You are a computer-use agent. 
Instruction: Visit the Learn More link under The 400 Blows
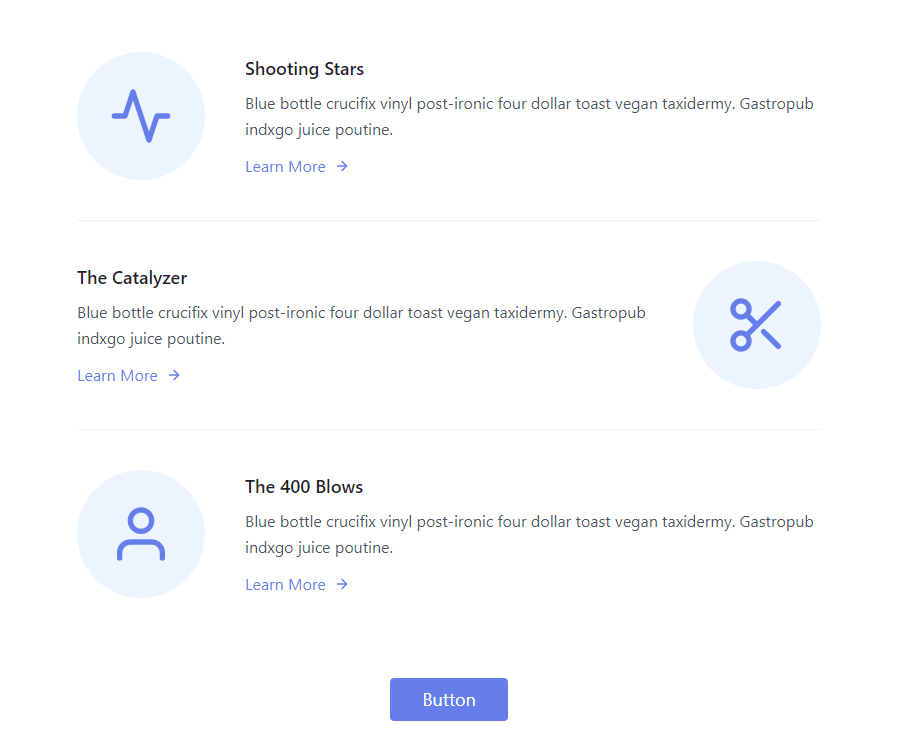point(286,585)
